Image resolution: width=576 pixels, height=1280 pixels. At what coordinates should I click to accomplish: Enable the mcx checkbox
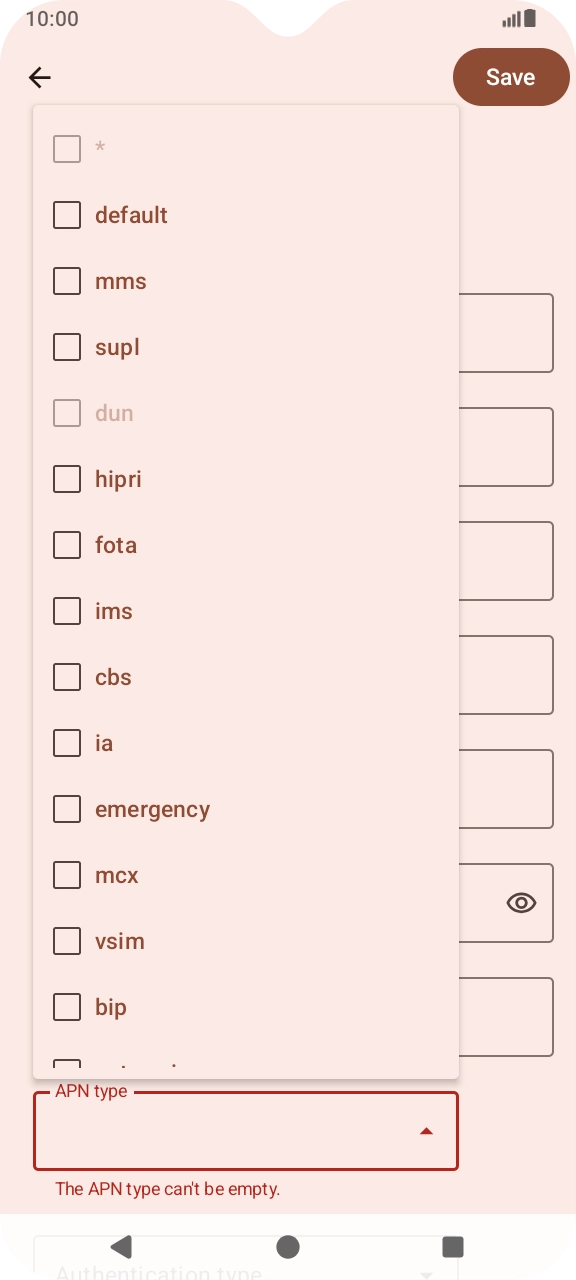(x=66, y=875)
